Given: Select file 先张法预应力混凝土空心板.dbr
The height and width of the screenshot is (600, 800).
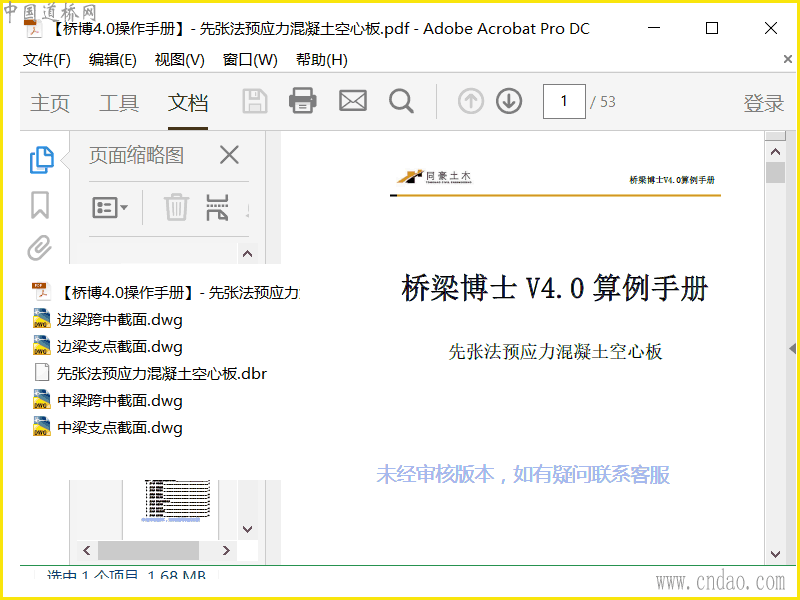Looking at the screenshot, I should point(149,373).
